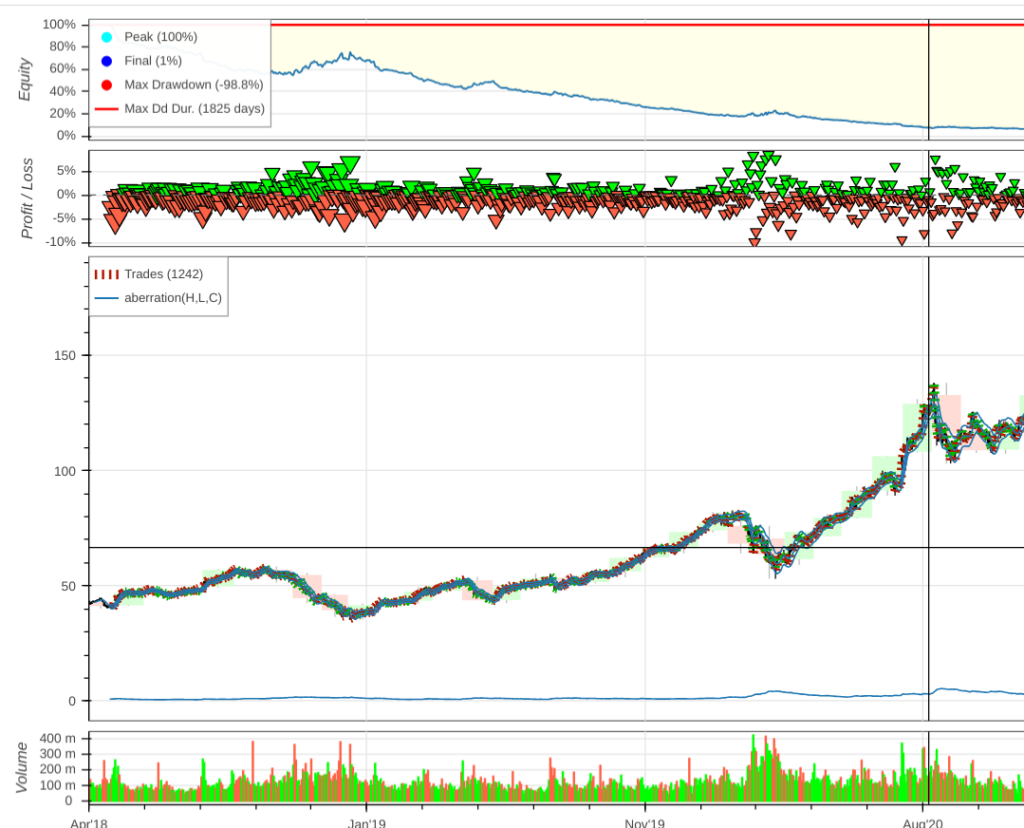Click the blue aberration line legend glyph
Screen dimensions: 1024x828
106,298
